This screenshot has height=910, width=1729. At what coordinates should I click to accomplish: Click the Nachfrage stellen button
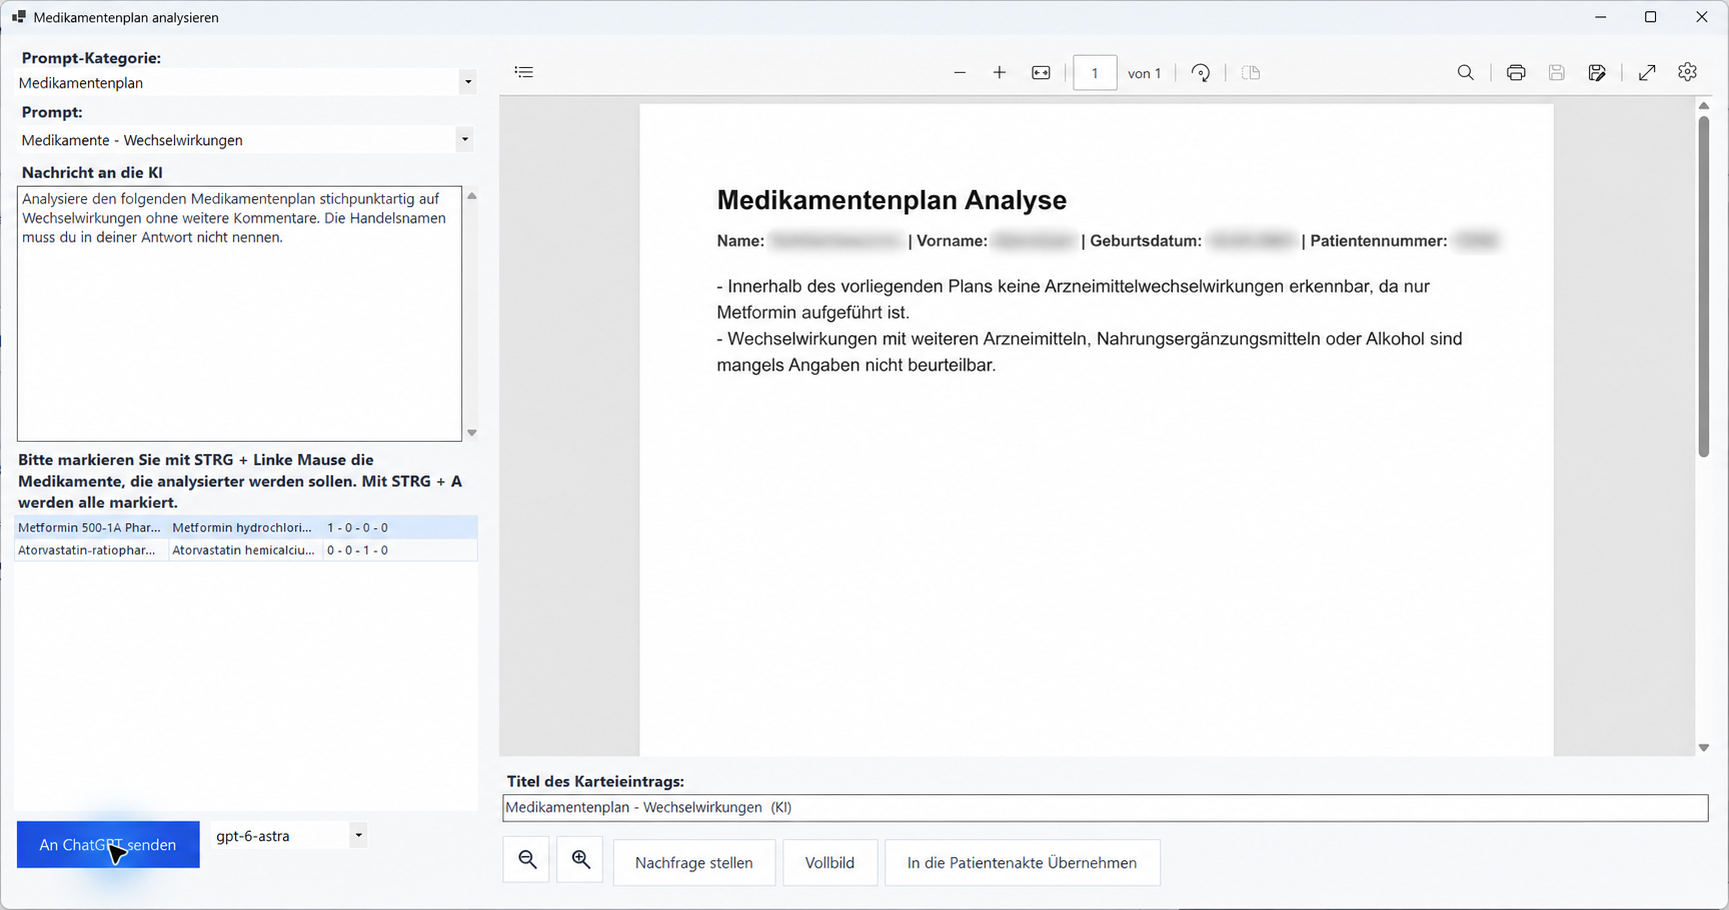694,862
